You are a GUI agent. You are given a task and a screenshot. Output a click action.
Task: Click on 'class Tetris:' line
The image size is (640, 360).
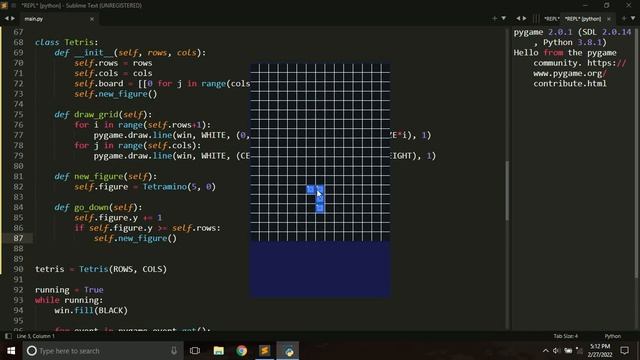67,42
